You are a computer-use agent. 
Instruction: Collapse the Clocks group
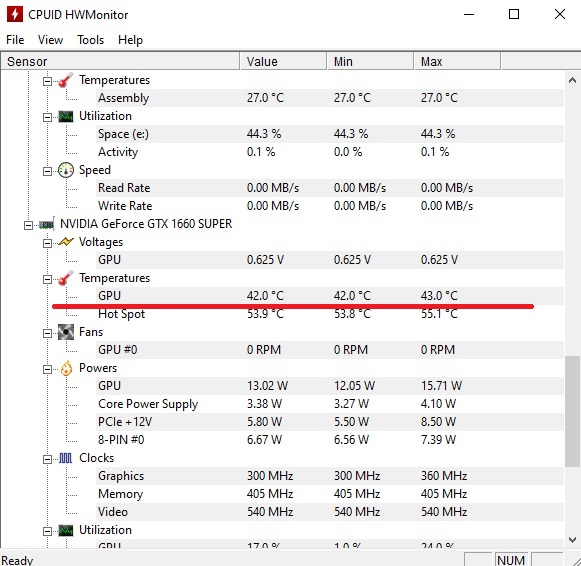pyautogui.click(x=47, y=459)
